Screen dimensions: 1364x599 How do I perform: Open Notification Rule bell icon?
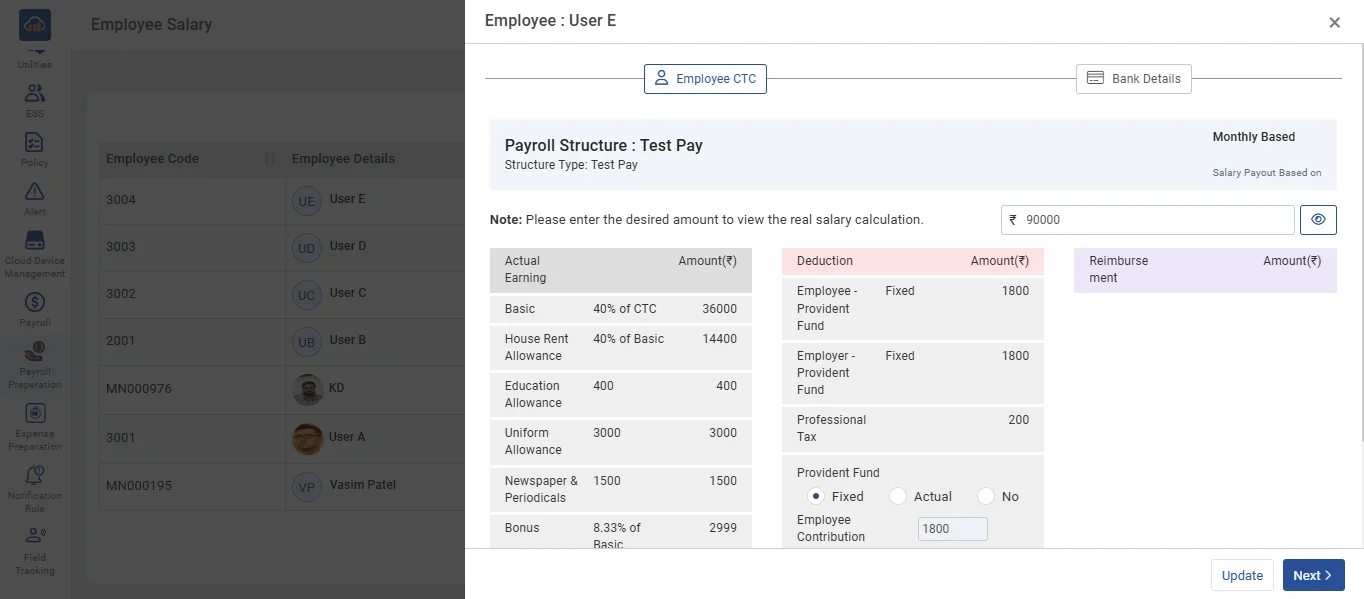[34, 476]
